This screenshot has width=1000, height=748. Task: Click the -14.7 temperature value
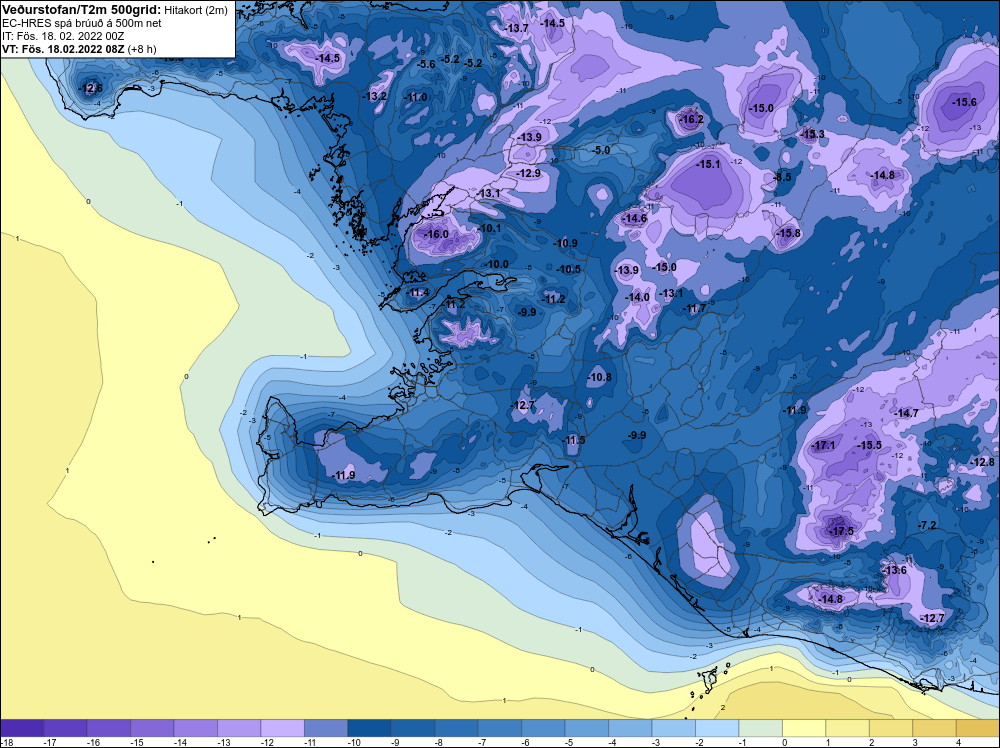[906, 413]
